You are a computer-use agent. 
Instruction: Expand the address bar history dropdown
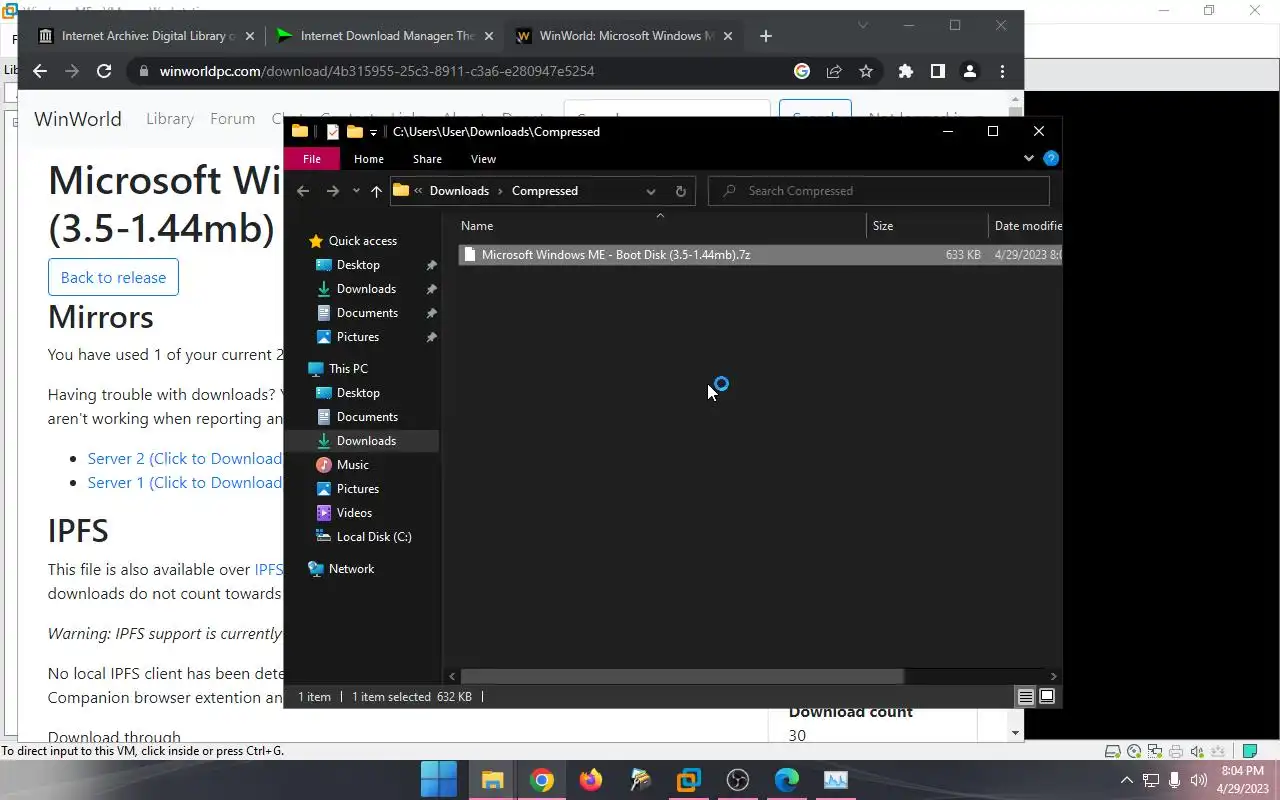(x=651, y=191)
